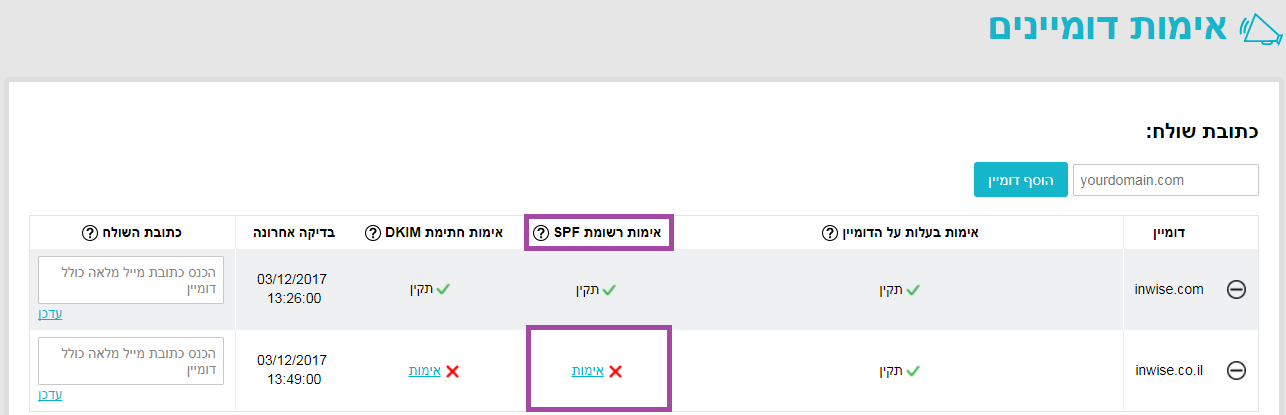Remove the inwise.com domain with its minus icon
Image resolution: width=1286 pixels, height=415 pixels.
[1236, 289]
